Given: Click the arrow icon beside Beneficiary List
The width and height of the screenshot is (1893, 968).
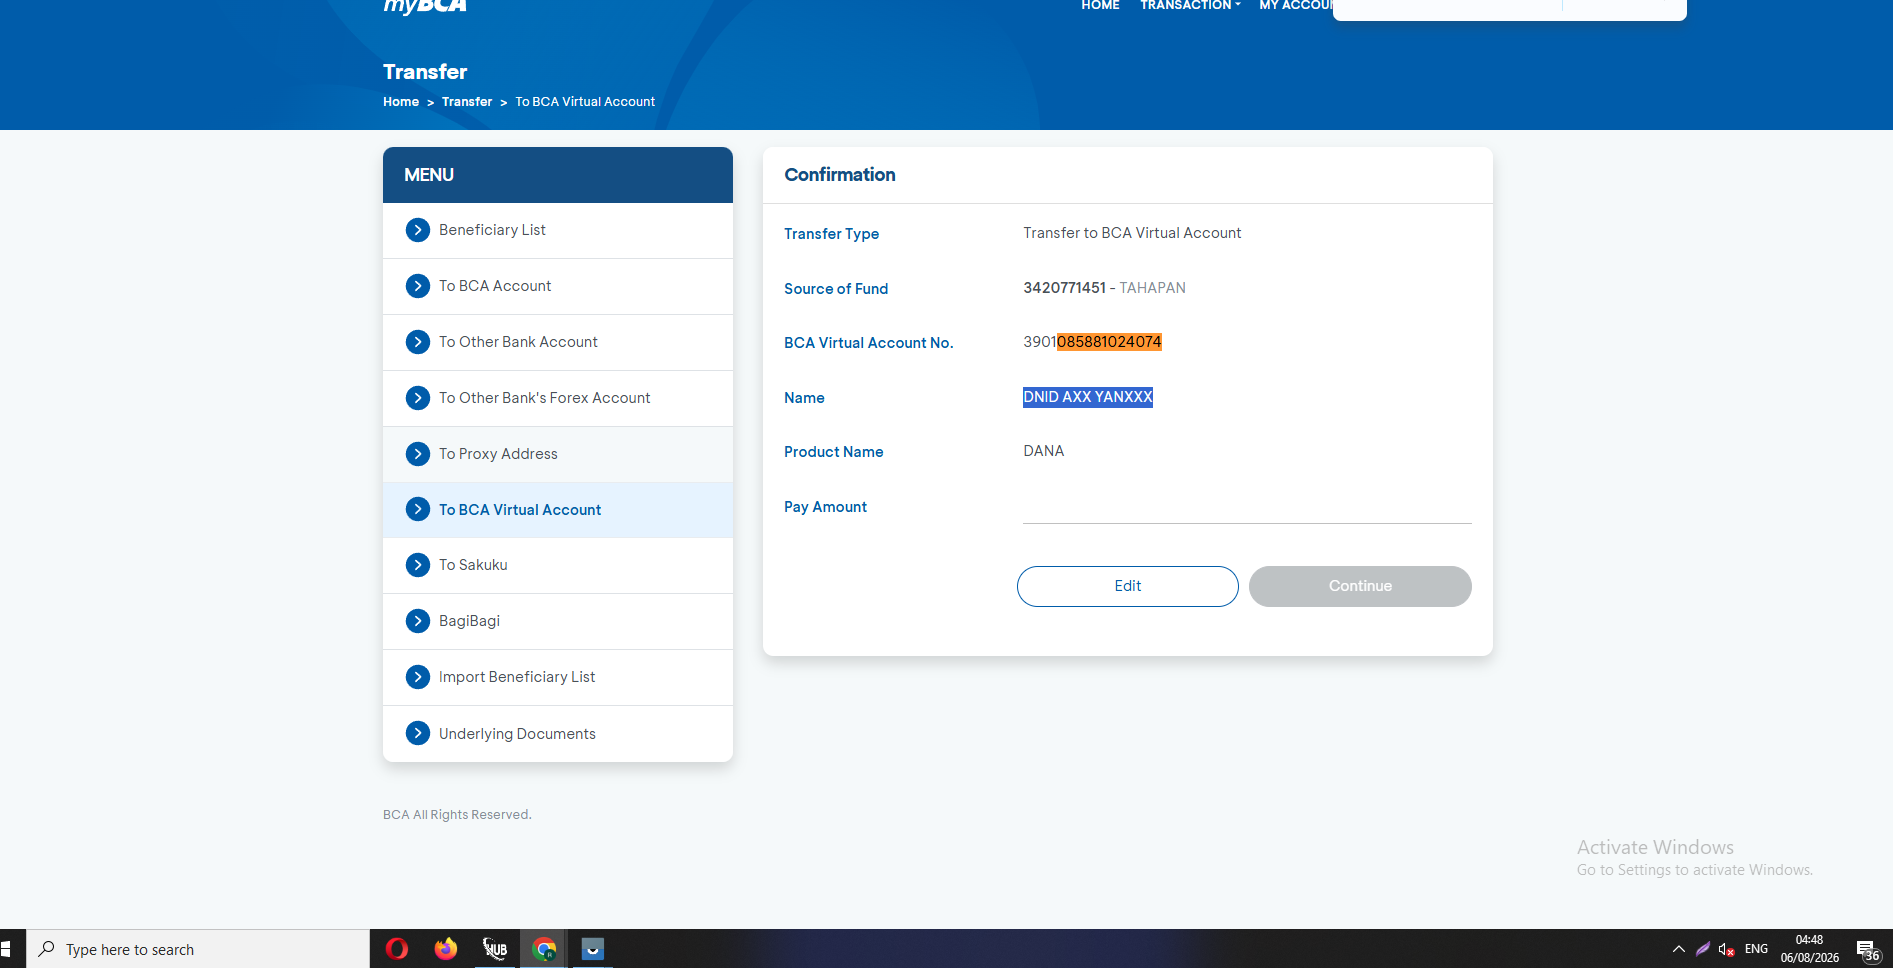Looking at the screenshot, I should (418, 230).
